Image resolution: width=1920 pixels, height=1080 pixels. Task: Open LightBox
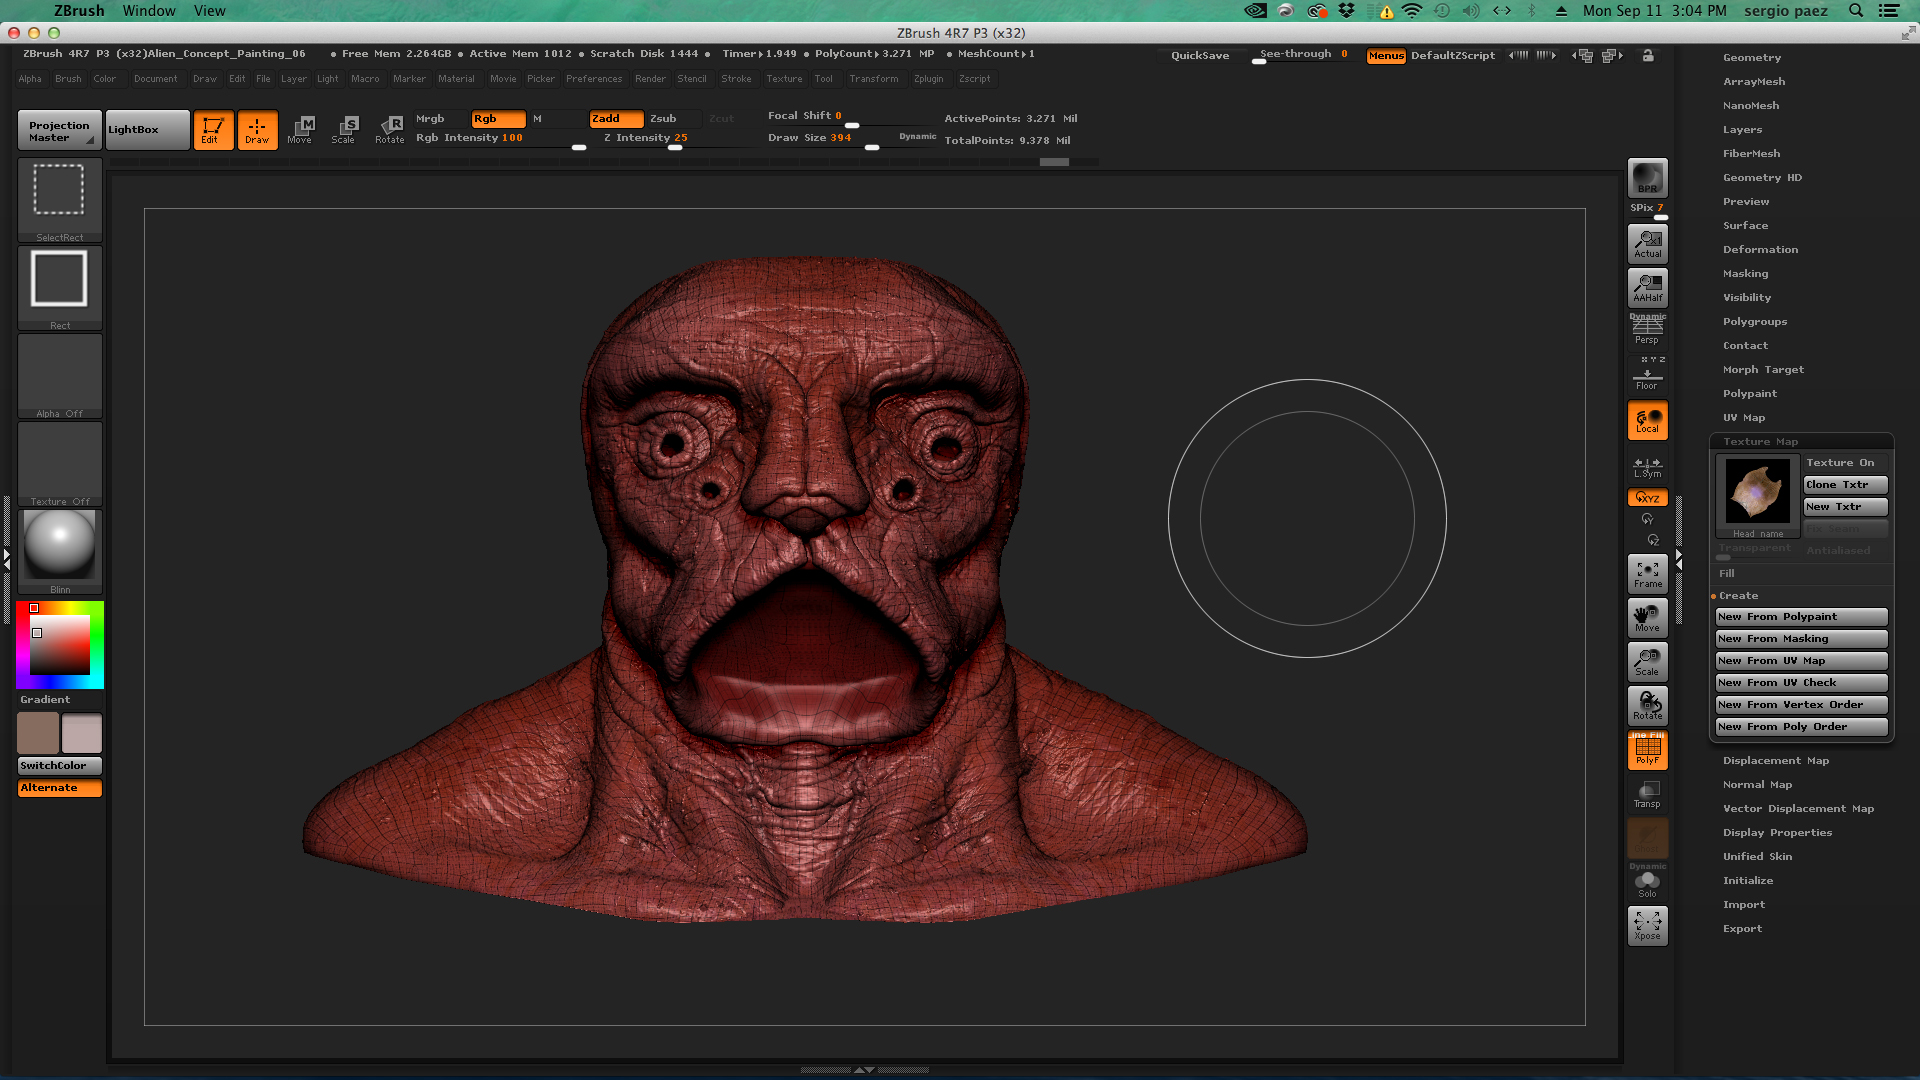[148, 130]
